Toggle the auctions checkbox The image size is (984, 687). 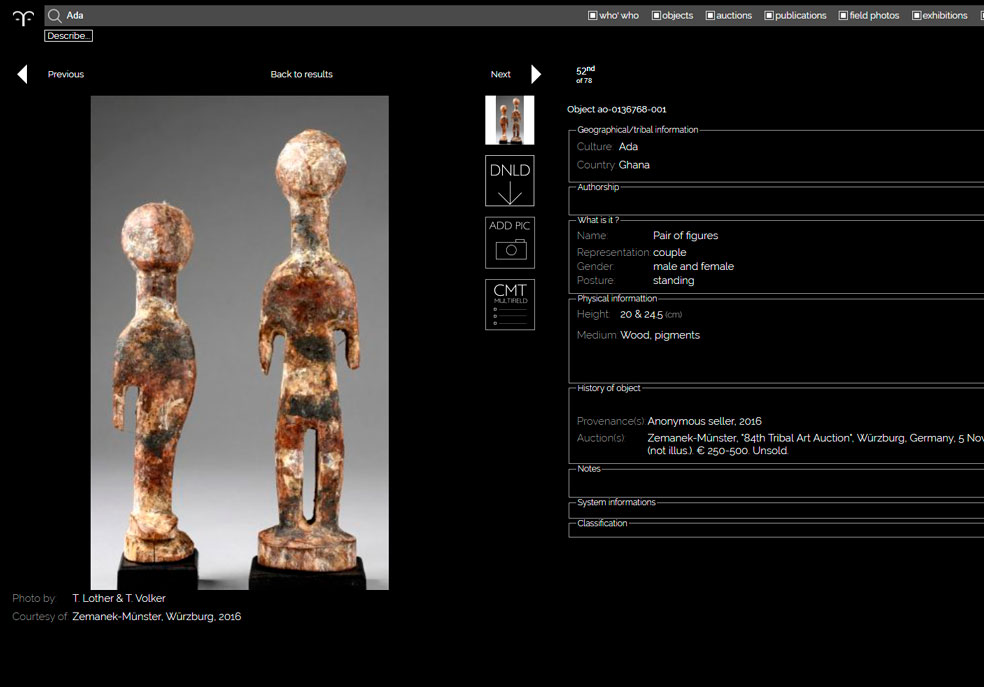pyautogui.click(x=710, y=16)
